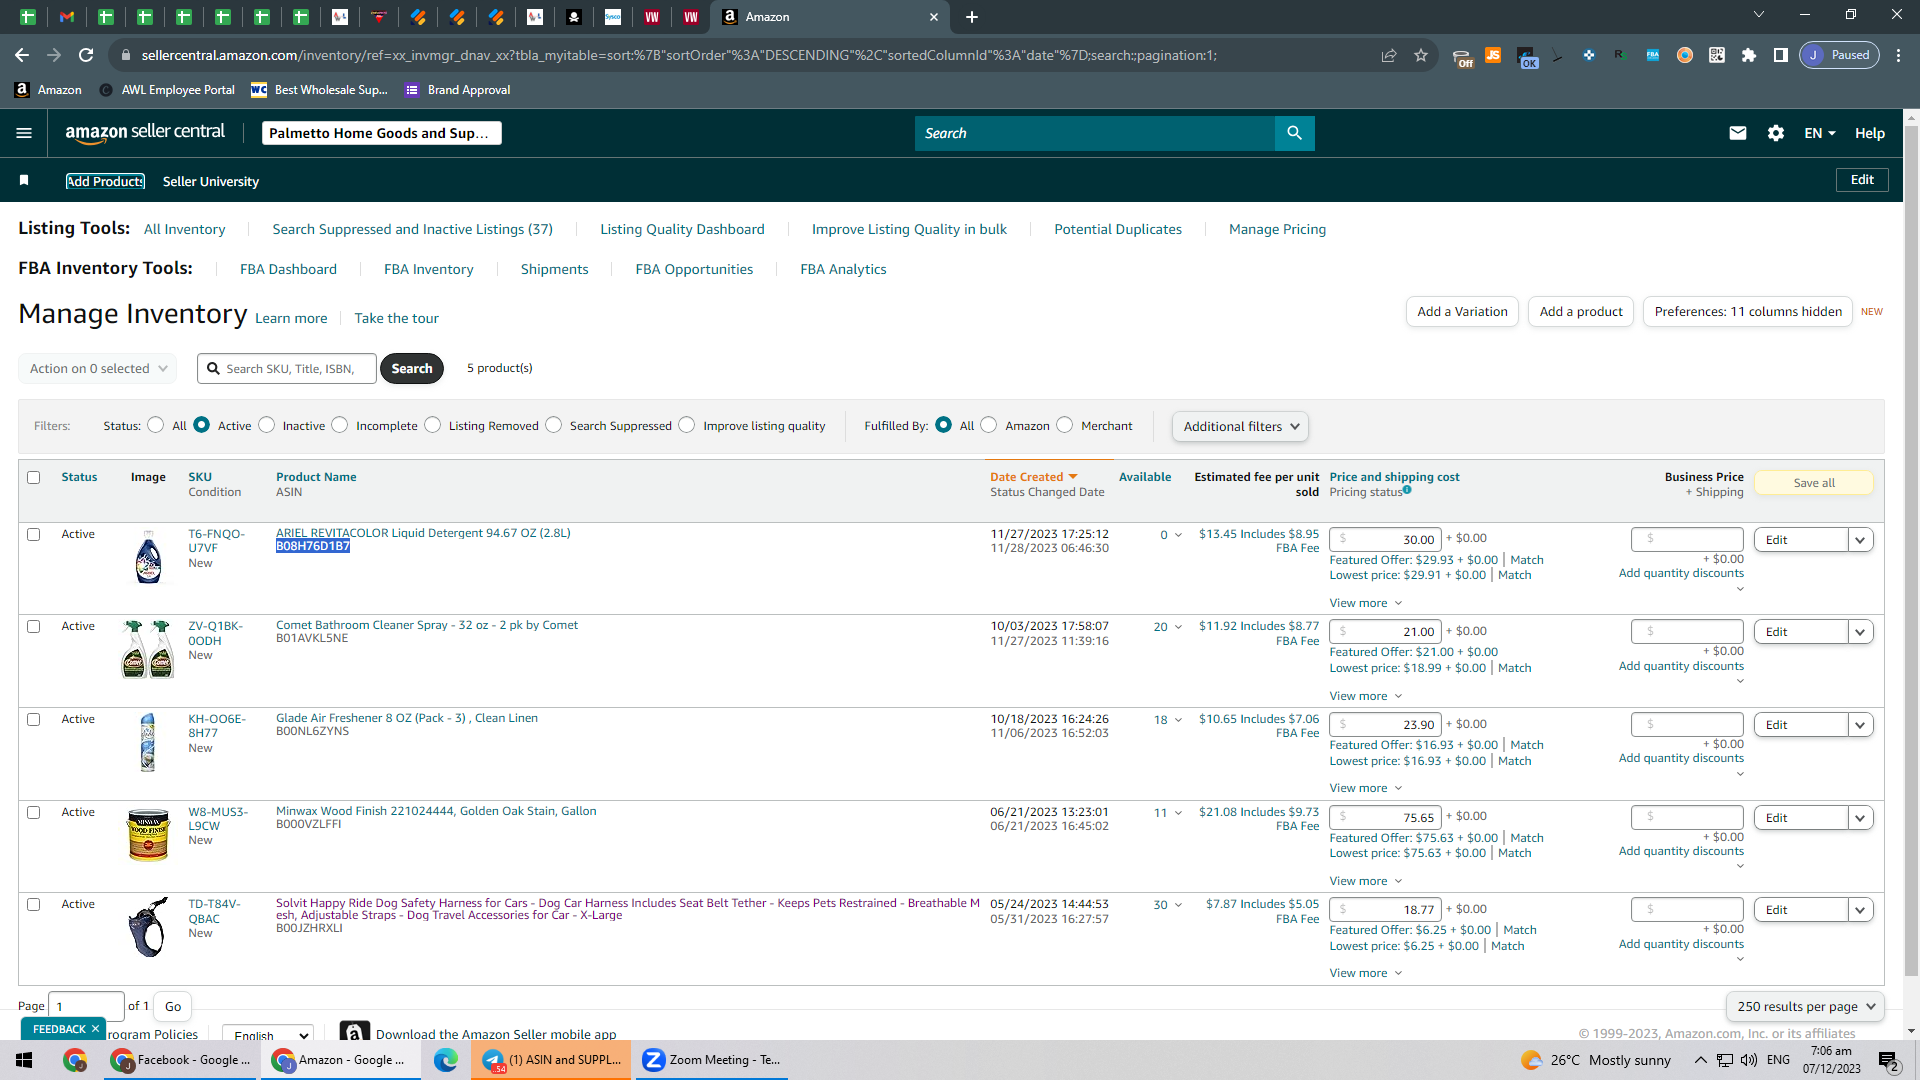Click the search magnifier button in header
This screenshot has width=1920, height=1080.
pos(1294,133)
